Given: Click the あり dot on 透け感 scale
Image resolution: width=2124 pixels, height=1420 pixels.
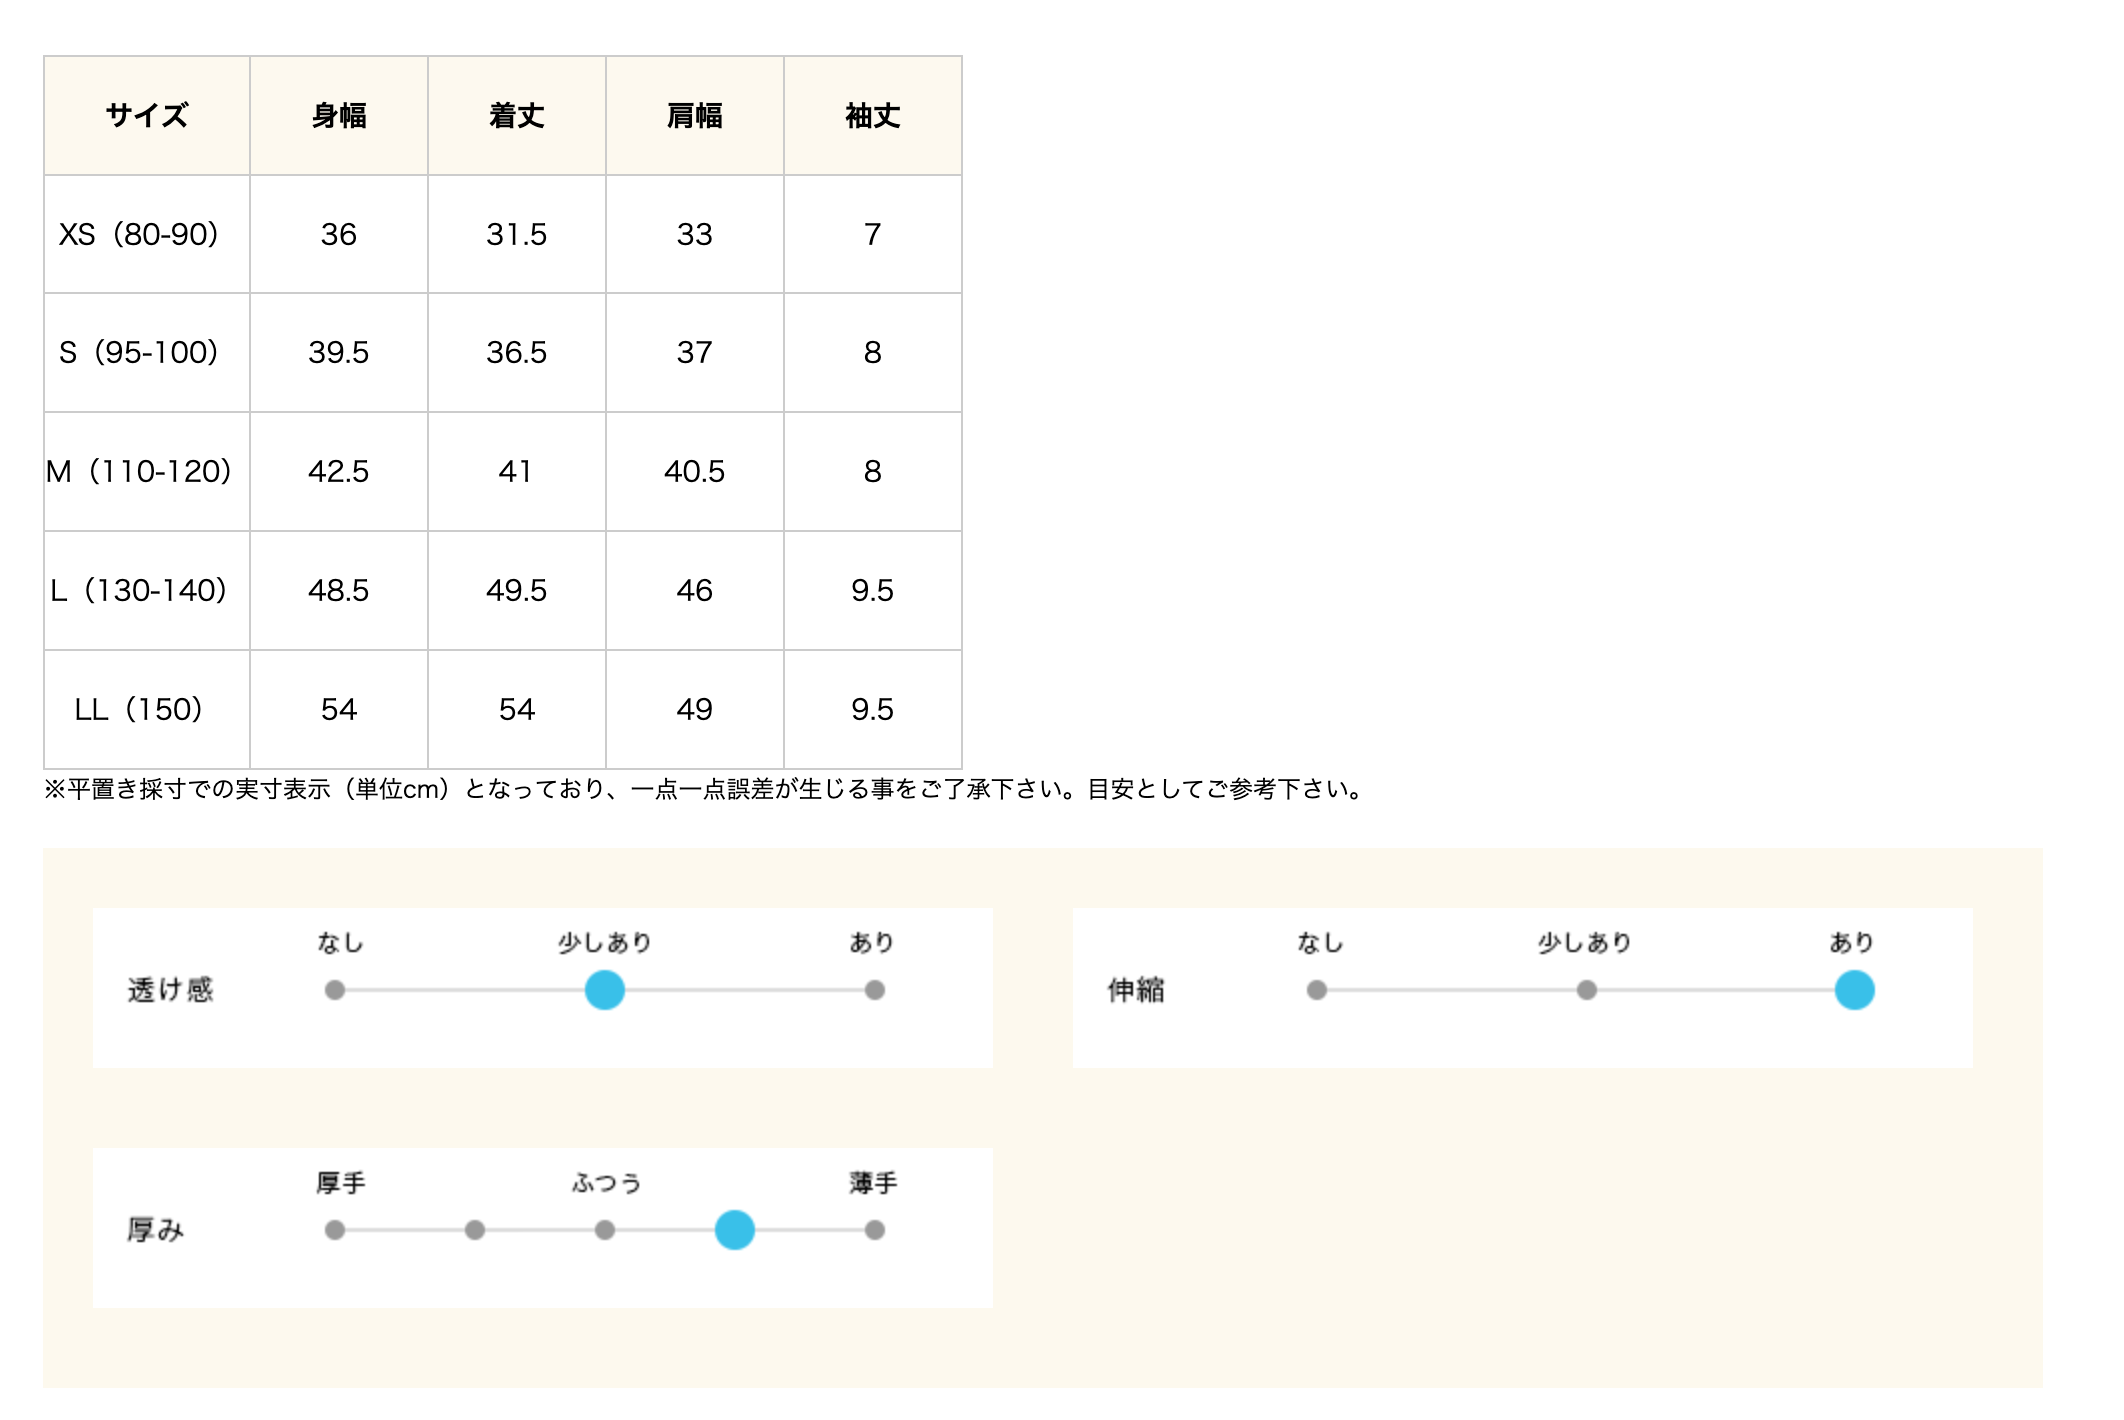Looking at the screenshot, I should 875,990.
